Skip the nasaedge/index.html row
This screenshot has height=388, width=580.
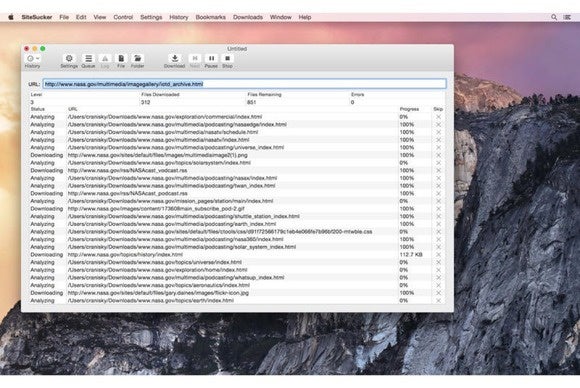pos(438,125)
